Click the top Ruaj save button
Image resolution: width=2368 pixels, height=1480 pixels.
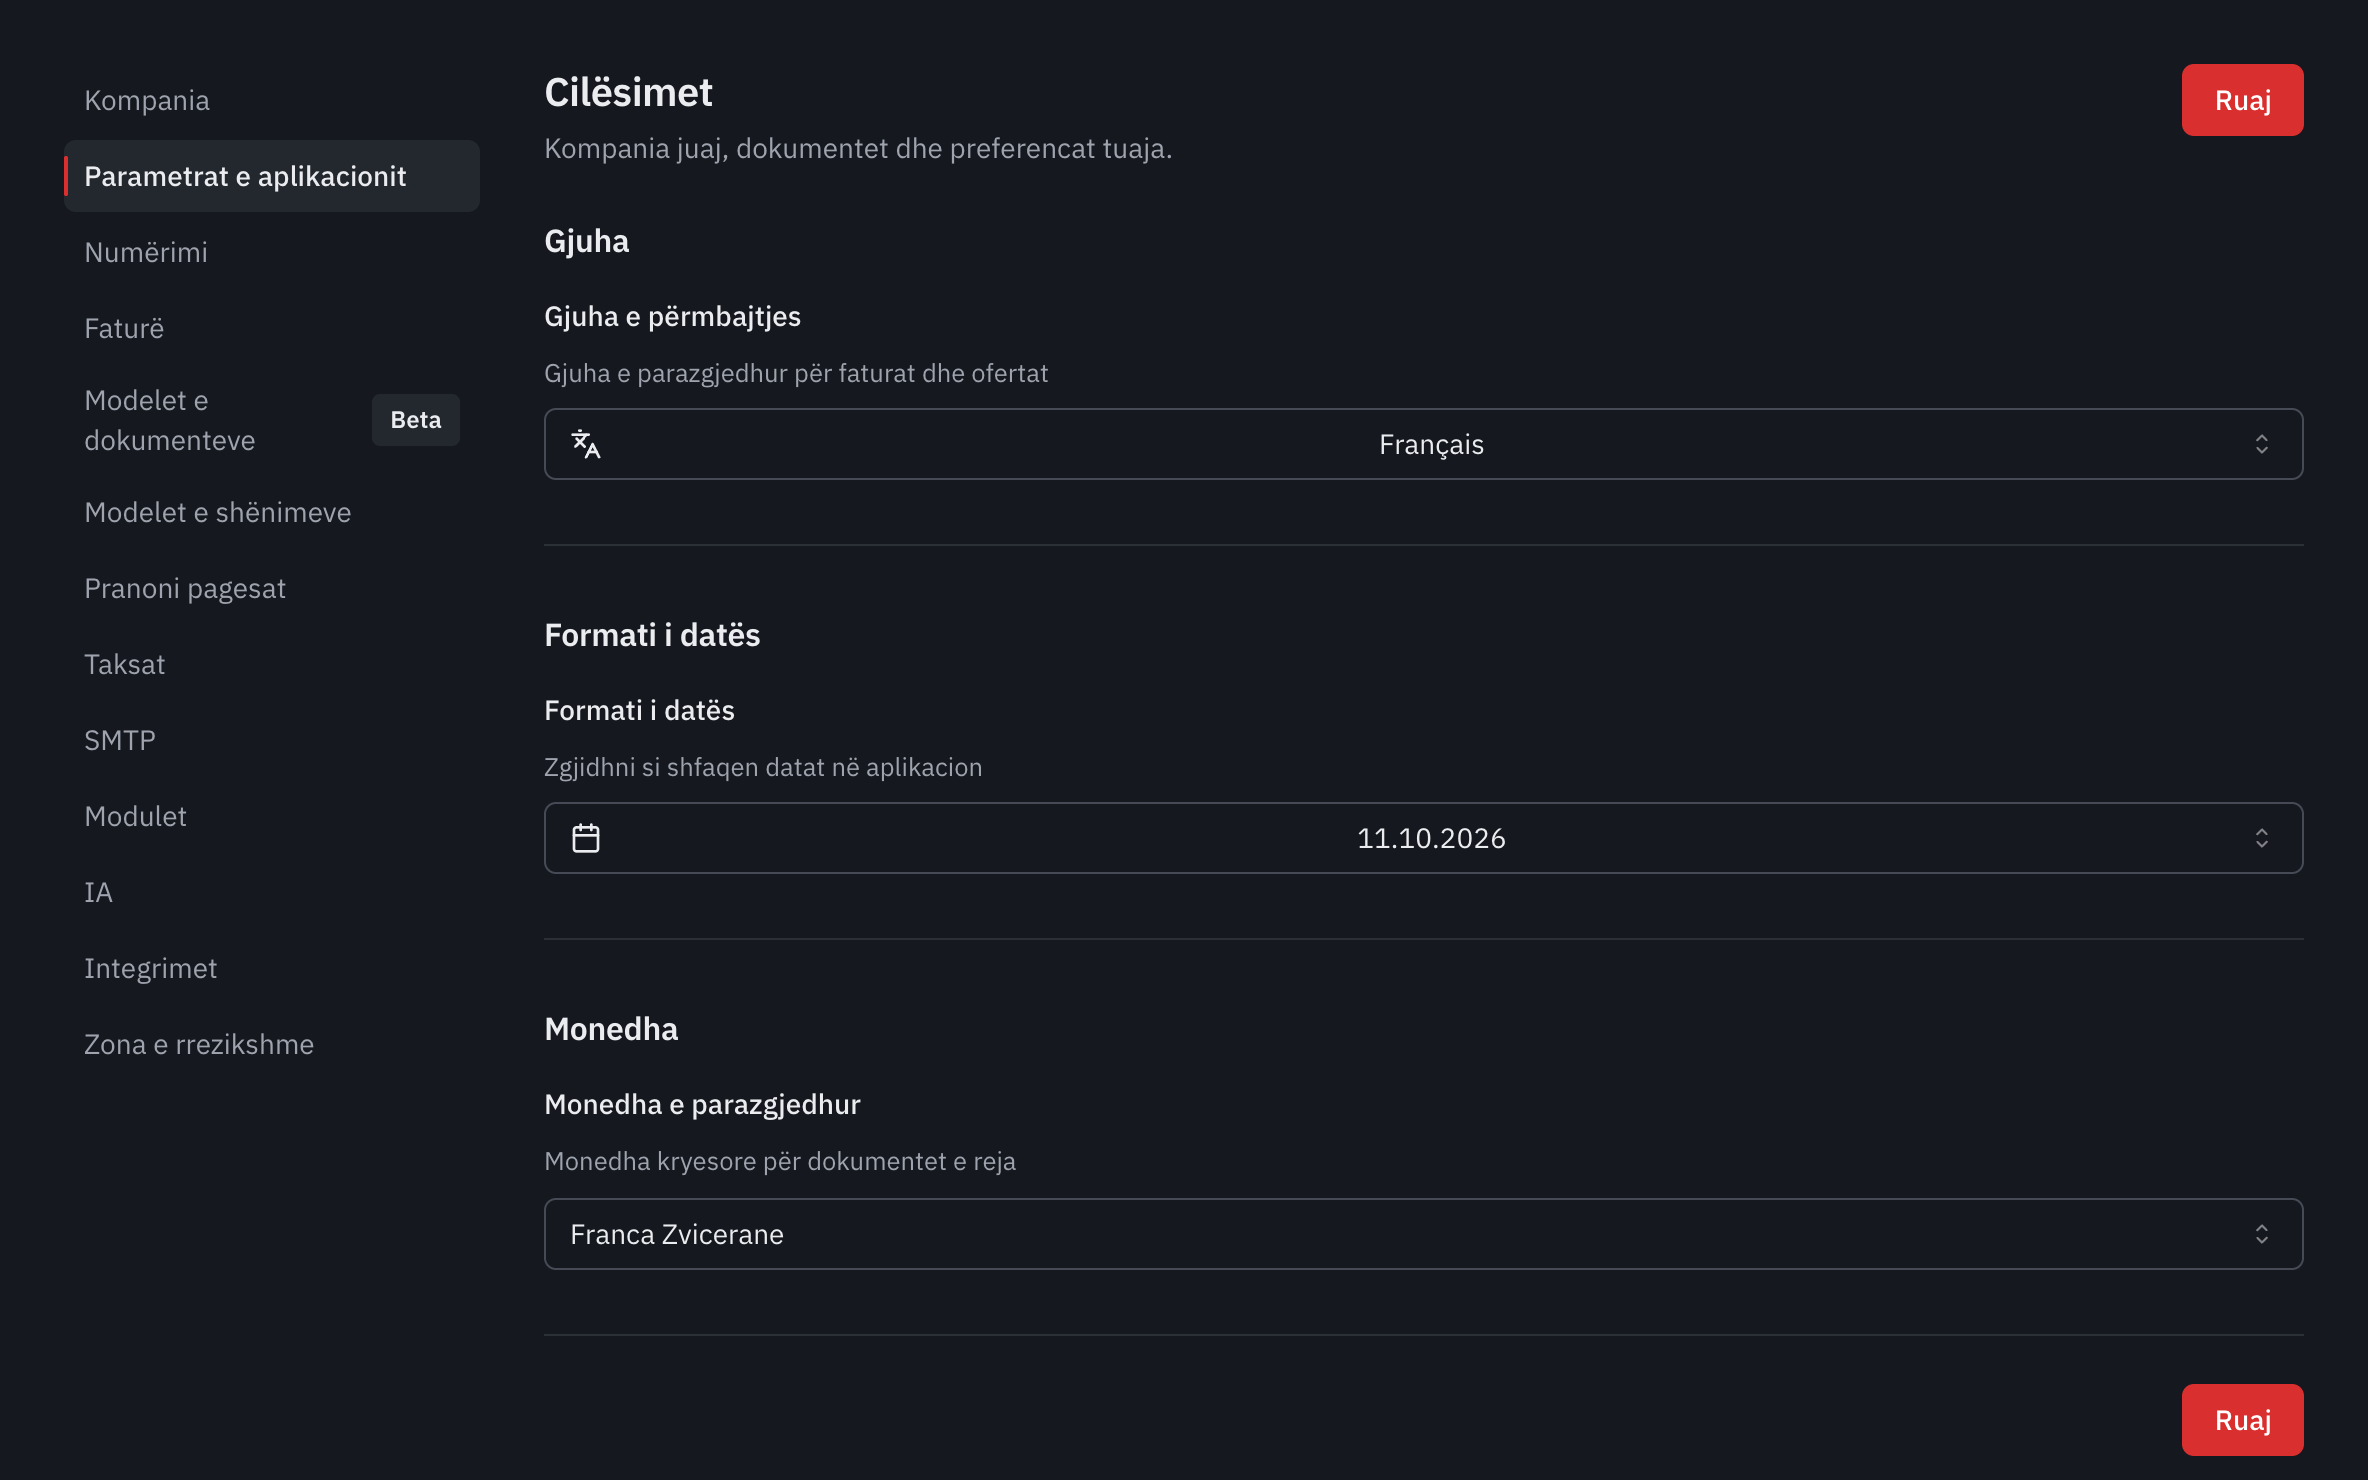[x=2242, y=100]
